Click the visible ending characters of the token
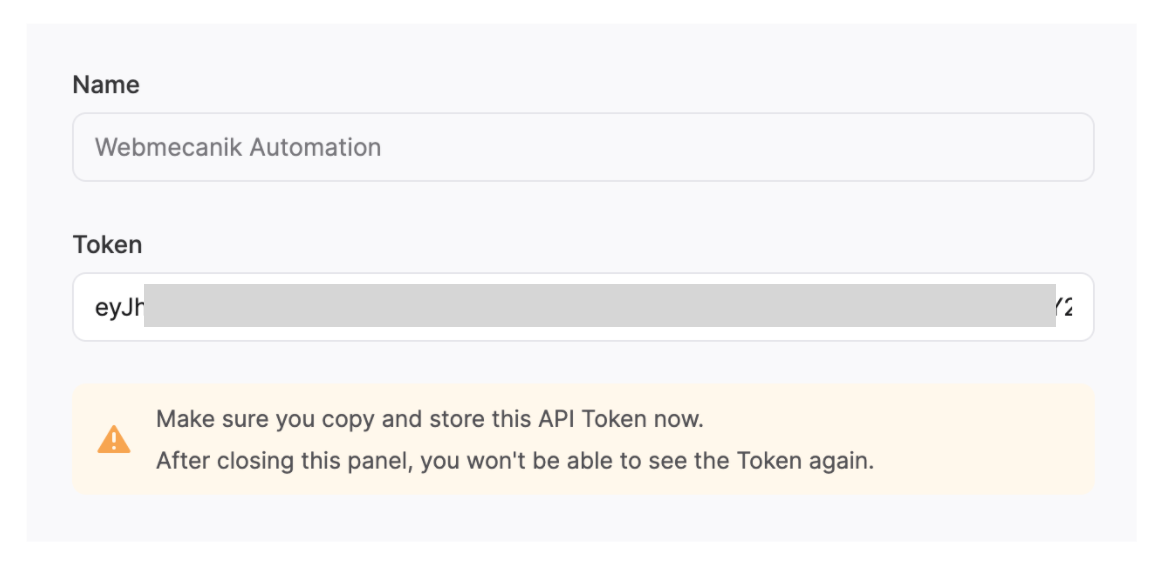1168x566 pixels. pyautogui.click(x=1064, y=307)
